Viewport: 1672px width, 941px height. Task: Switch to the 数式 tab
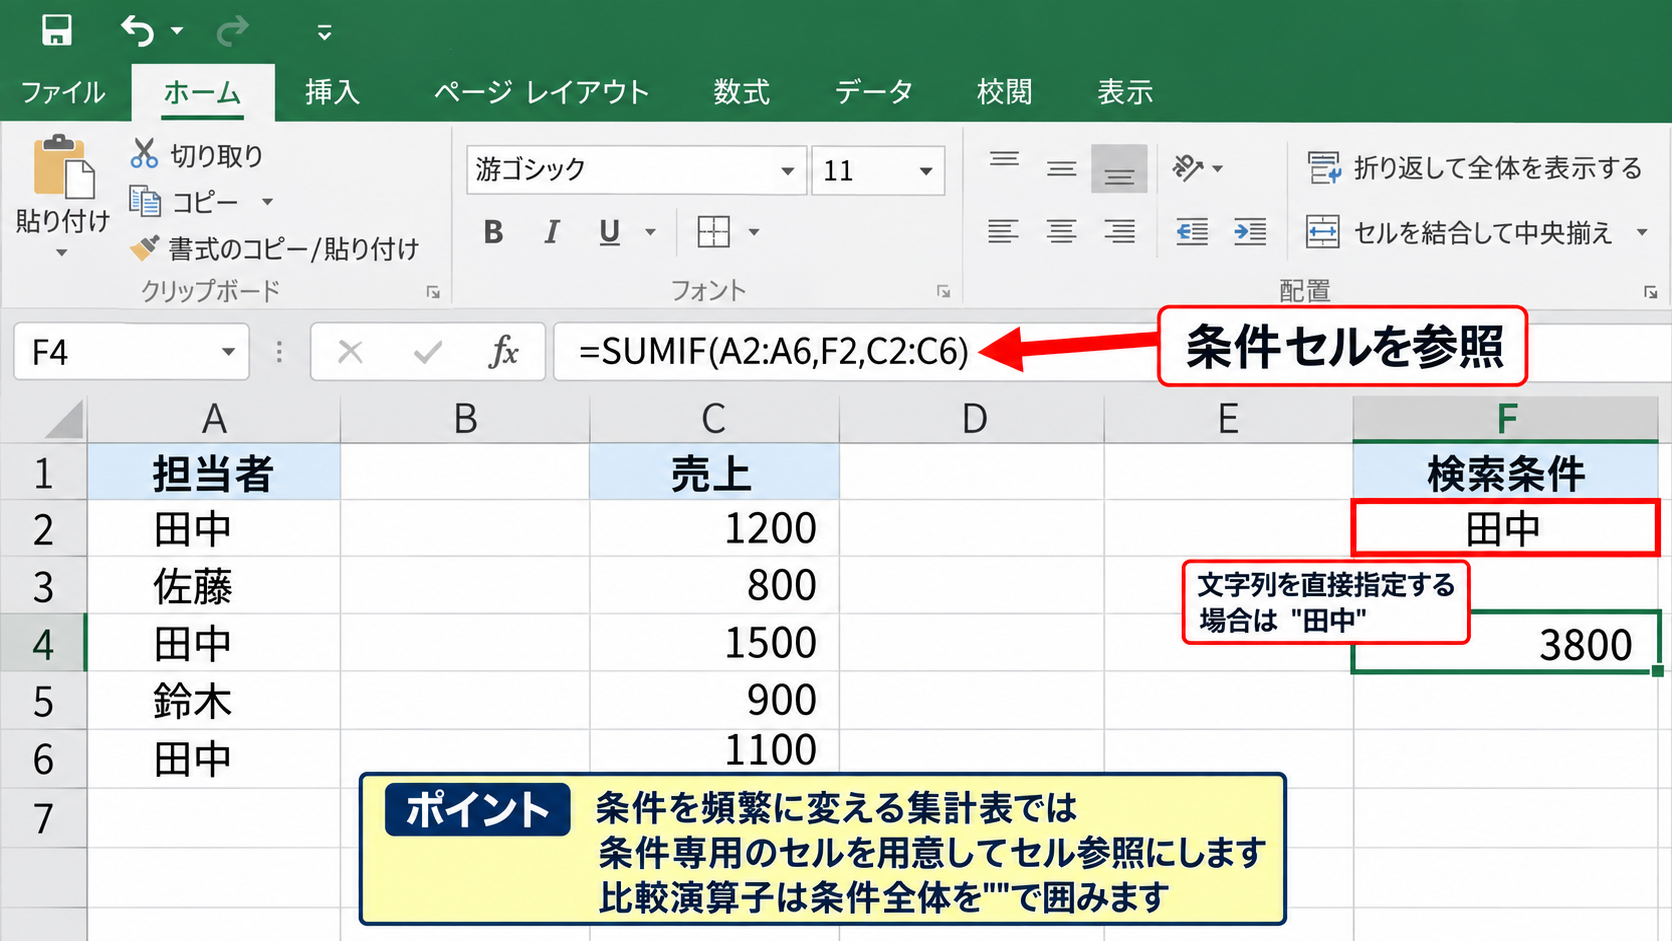[x=741, y=92]
